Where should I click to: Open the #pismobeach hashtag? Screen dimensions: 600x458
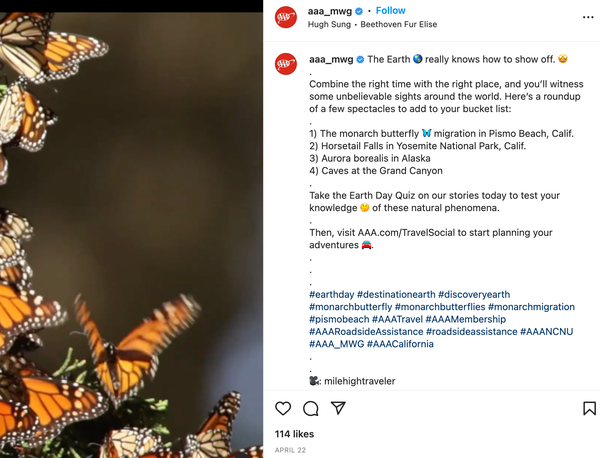click(x=339, y=319)
